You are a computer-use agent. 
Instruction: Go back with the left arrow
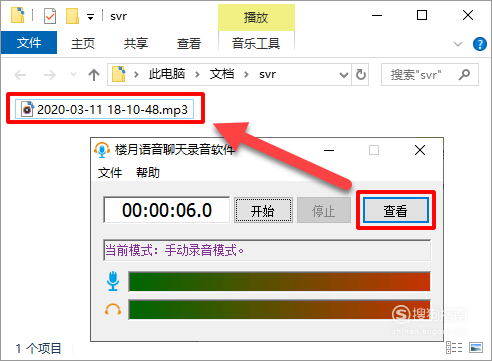[x=20, y=75]
